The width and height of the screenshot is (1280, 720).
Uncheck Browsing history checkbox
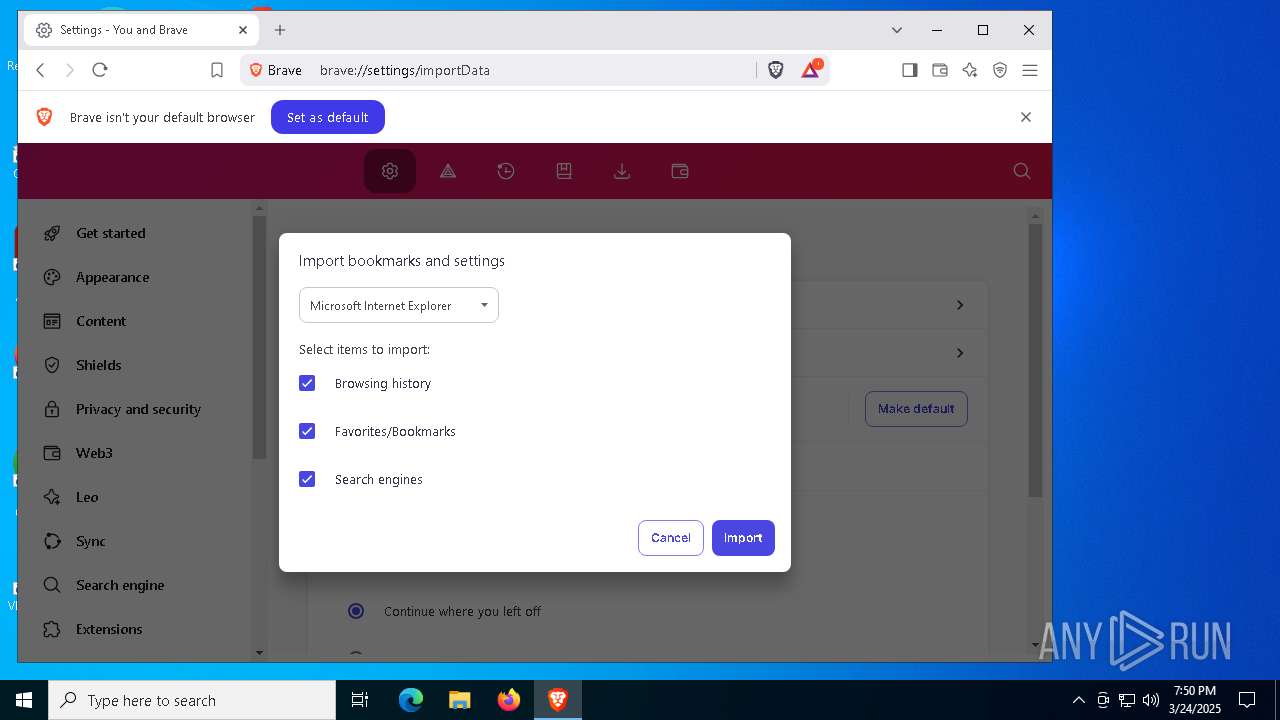click(x=307, y=383)
